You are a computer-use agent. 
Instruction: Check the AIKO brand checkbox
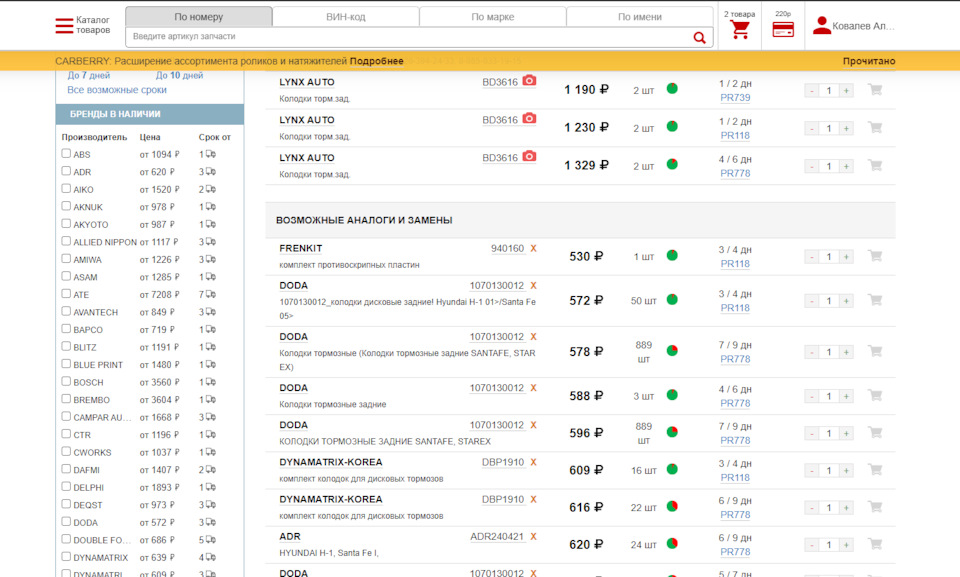[x=66, y=189]
